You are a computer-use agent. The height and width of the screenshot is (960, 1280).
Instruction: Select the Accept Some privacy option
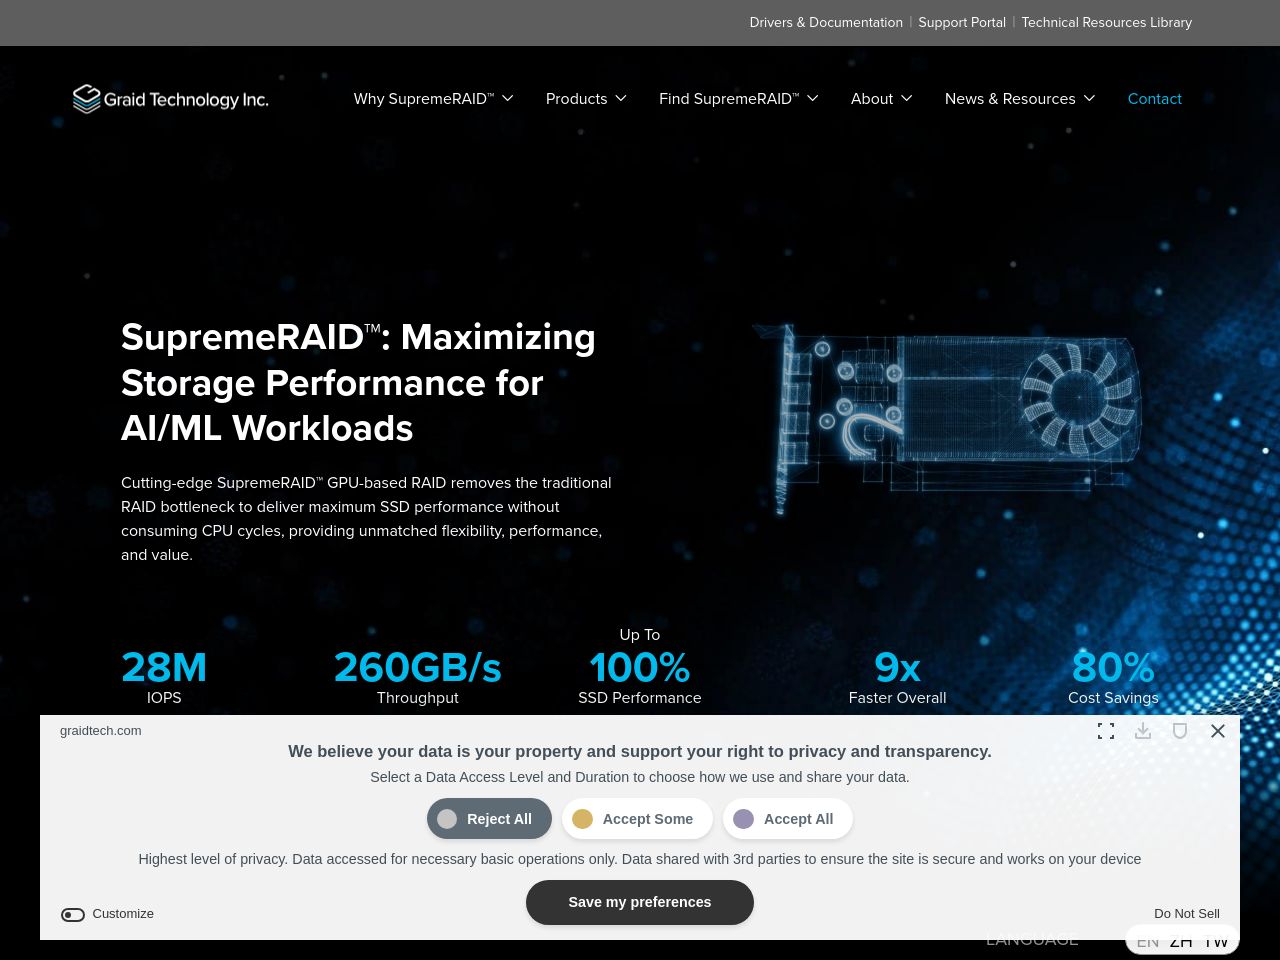(637, 819)
